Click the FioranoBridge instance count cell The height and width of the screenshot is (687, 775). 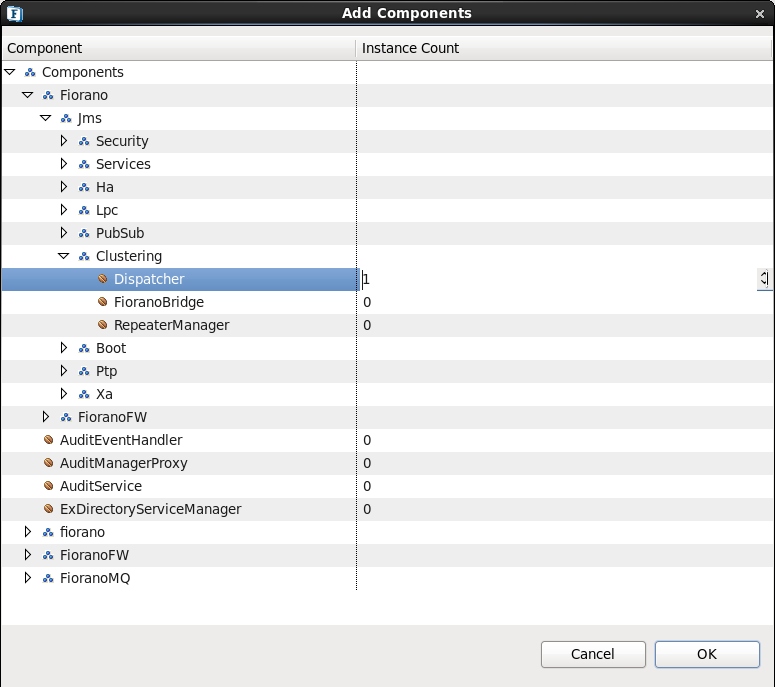[565, 302]
